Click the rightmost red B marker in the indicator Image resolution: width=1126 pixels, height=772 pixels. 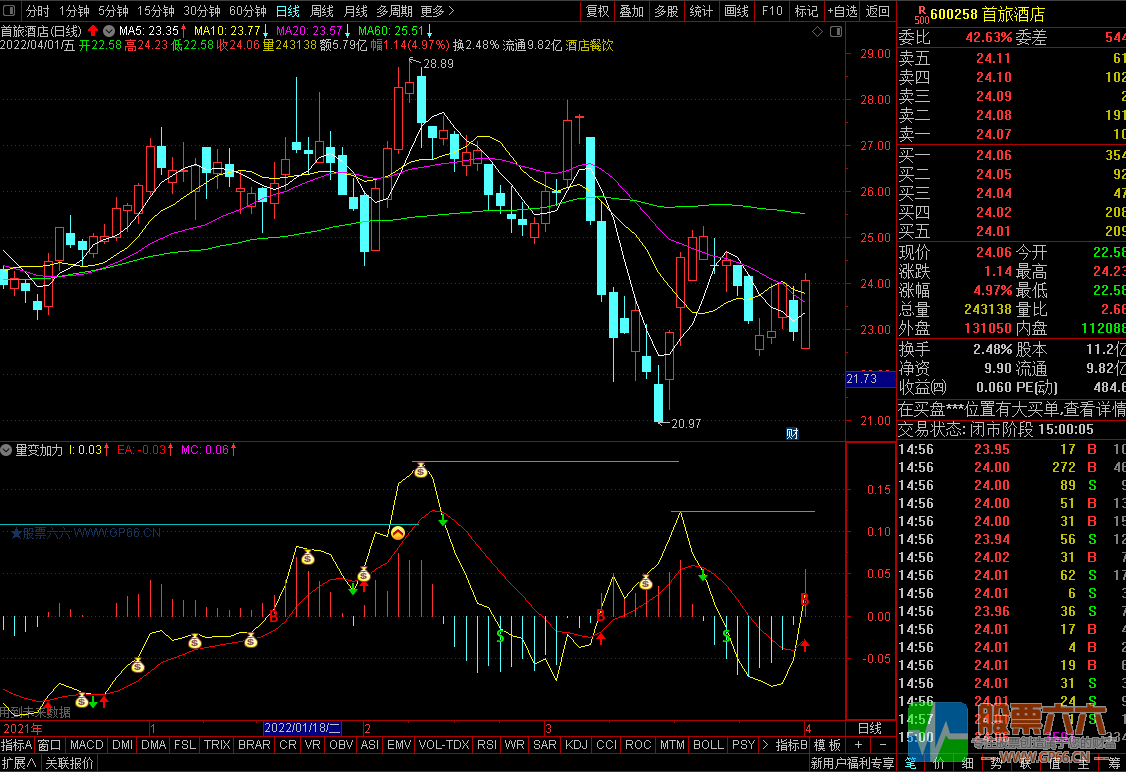tap(804, 599)
